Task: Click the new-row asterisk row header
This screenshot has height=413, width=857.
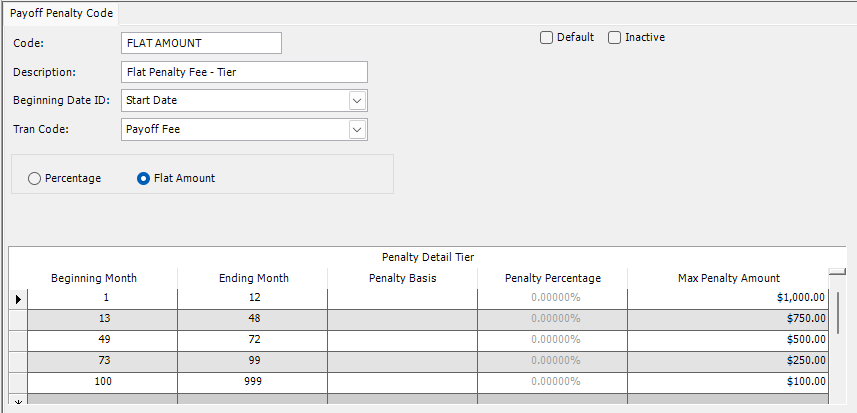Action: tap(18, 403)
